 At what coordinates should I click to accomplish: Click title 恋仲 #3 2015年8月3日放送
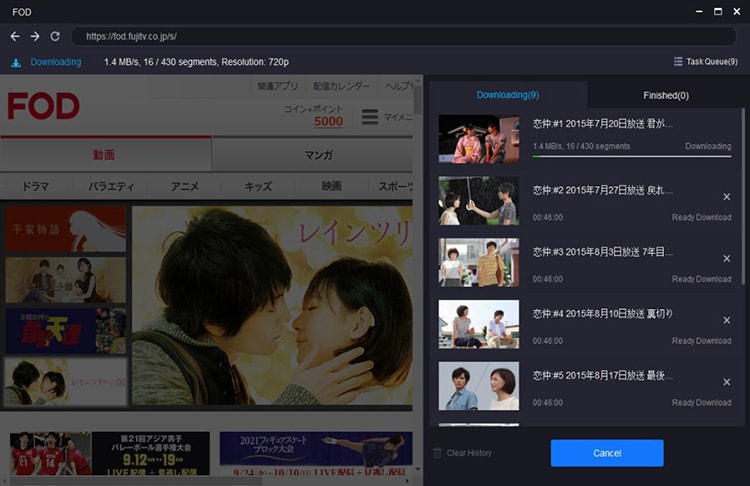pyautogui.click(x=603, y=252)
